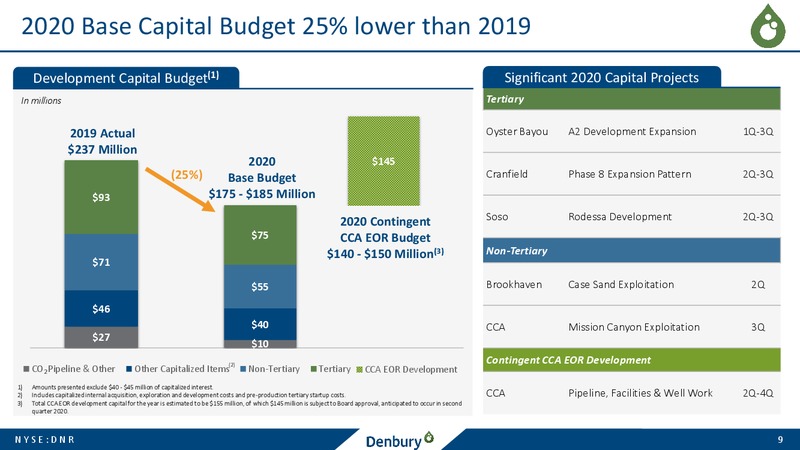Click the gray CO2 Pipeline & Other legend swatch
The width and height of the screenshot is (800, 450).
click(26, 369)
